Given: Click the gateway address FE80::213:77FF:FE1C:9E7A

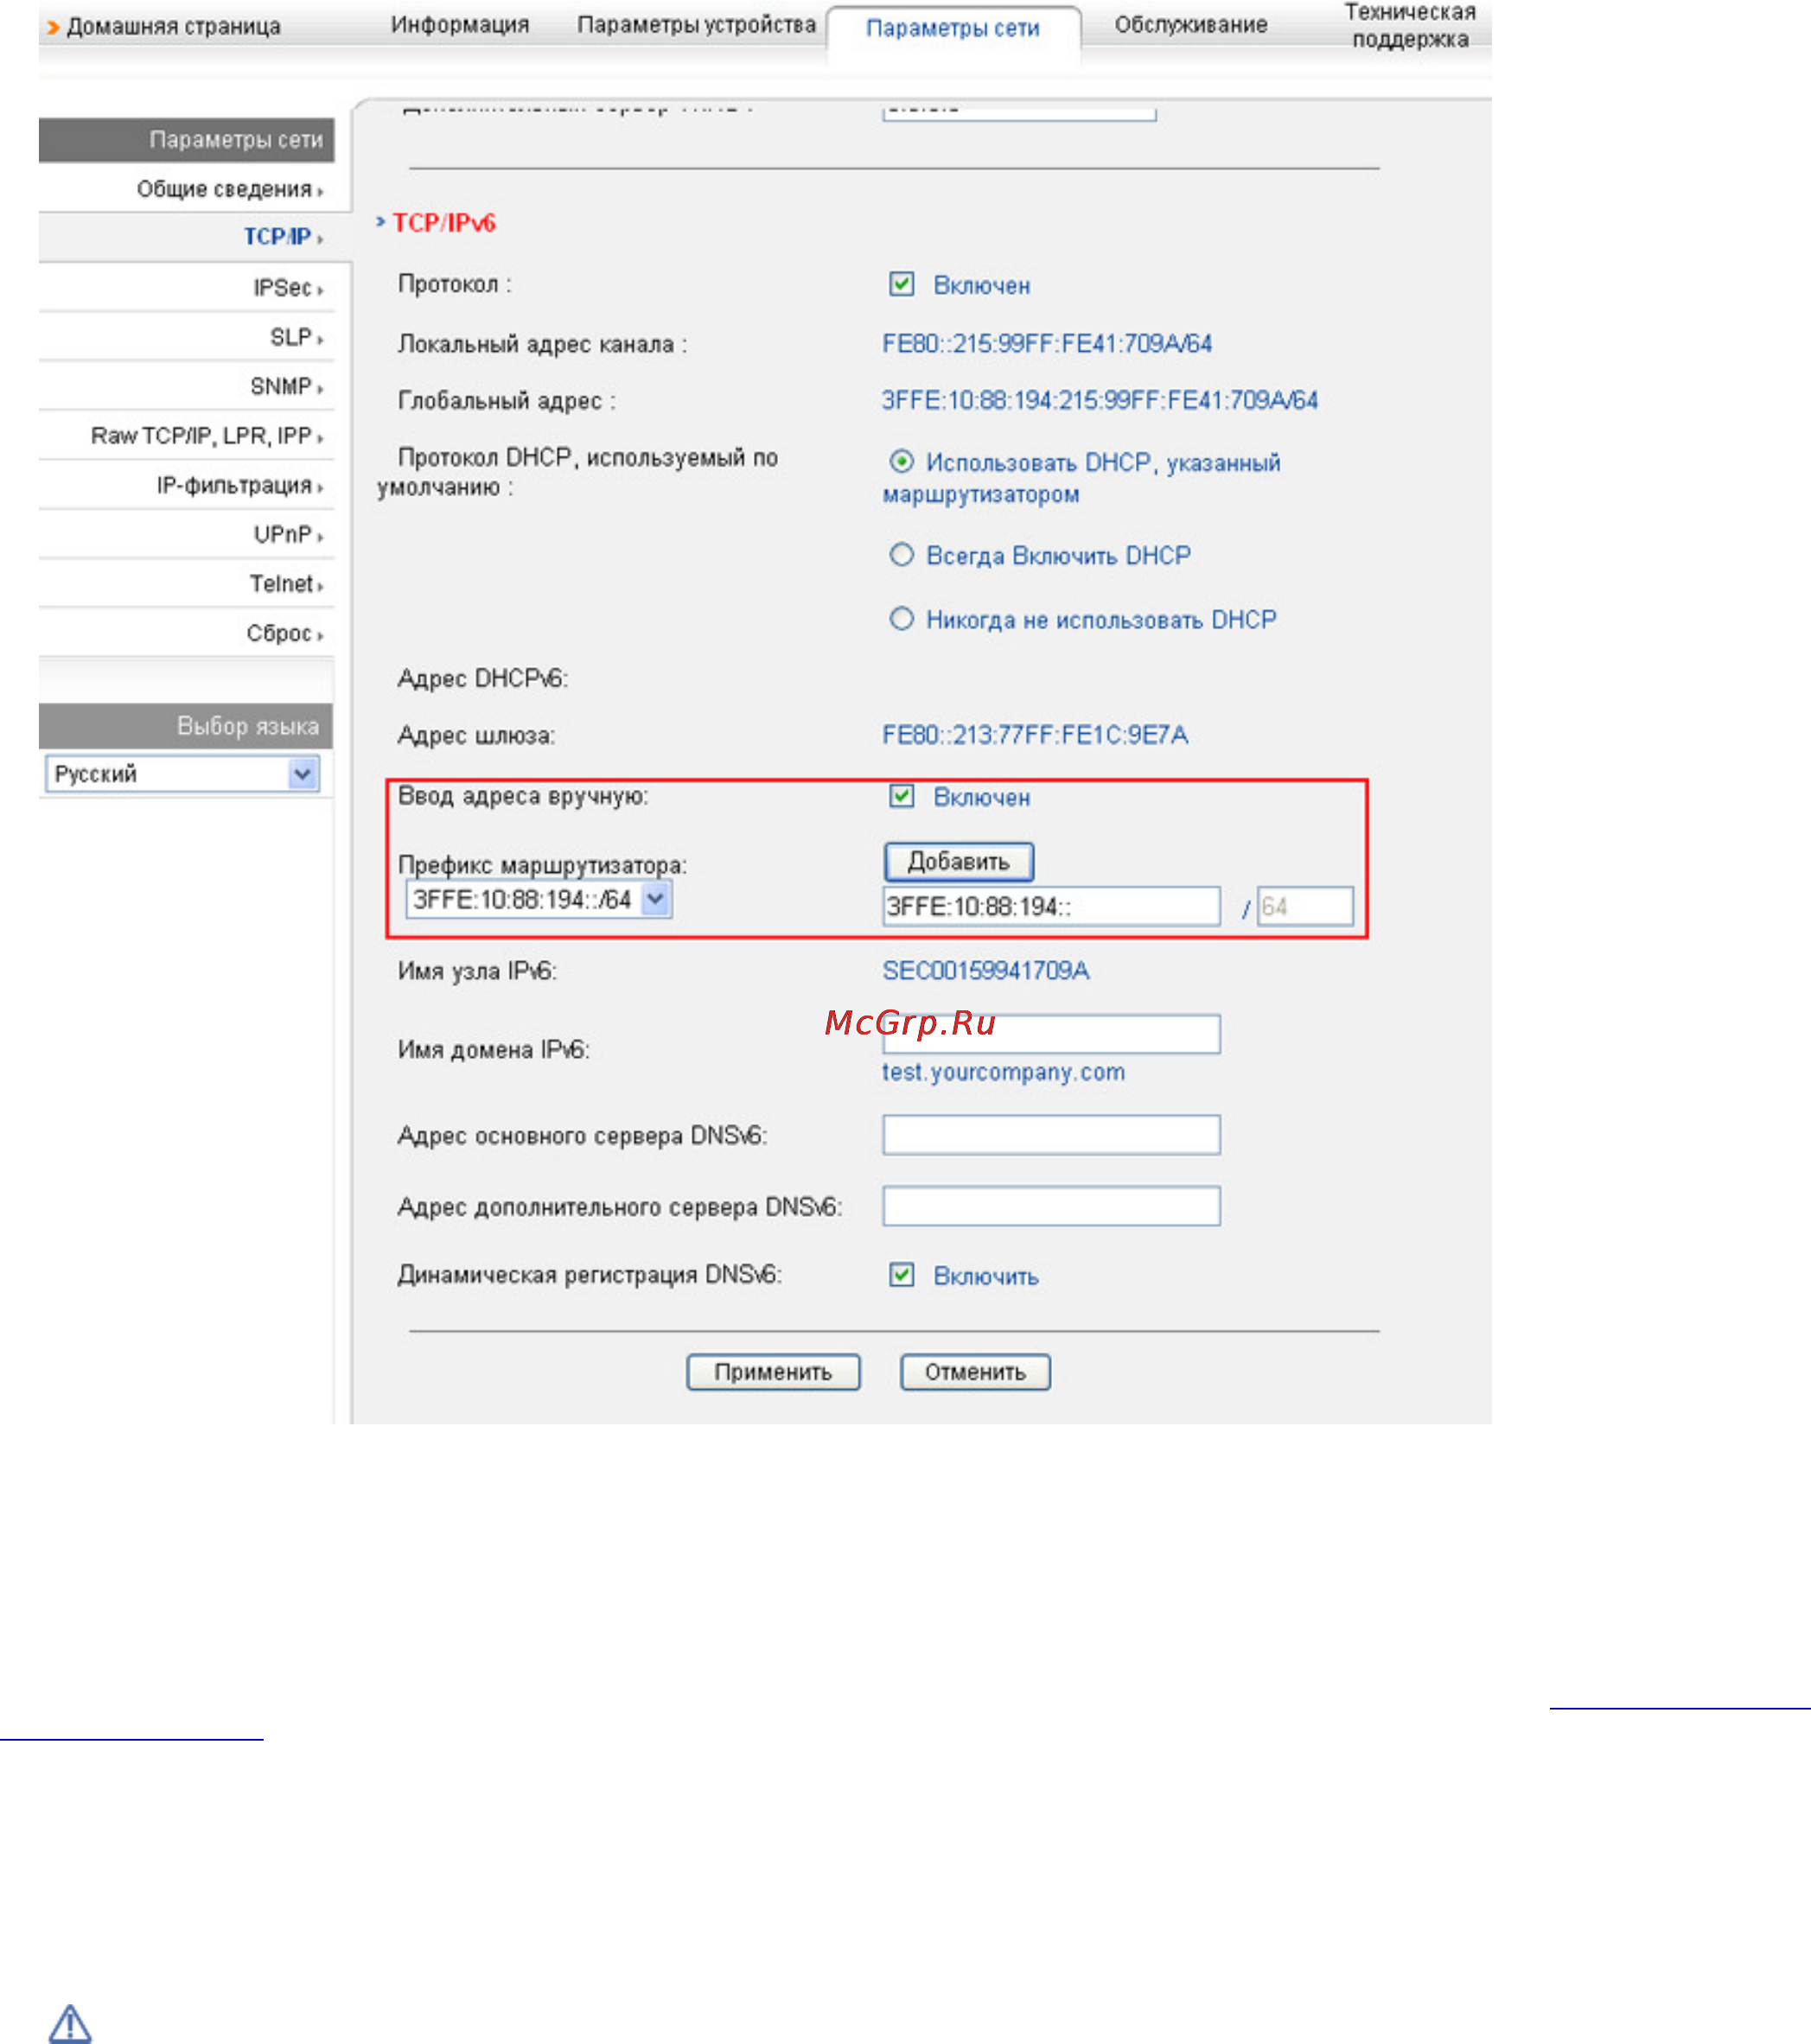Looking at the screenshot, I should pyautogui.click(x=1035, y=735).
